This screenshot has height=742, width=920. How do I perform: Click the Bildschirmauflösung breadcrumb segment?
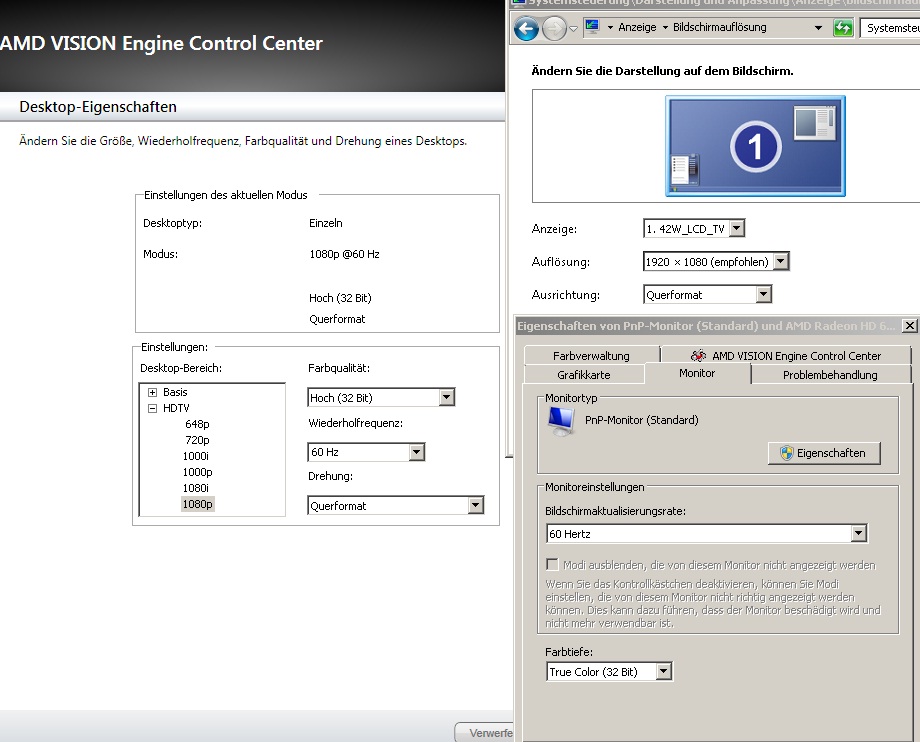tap(719, 27)
